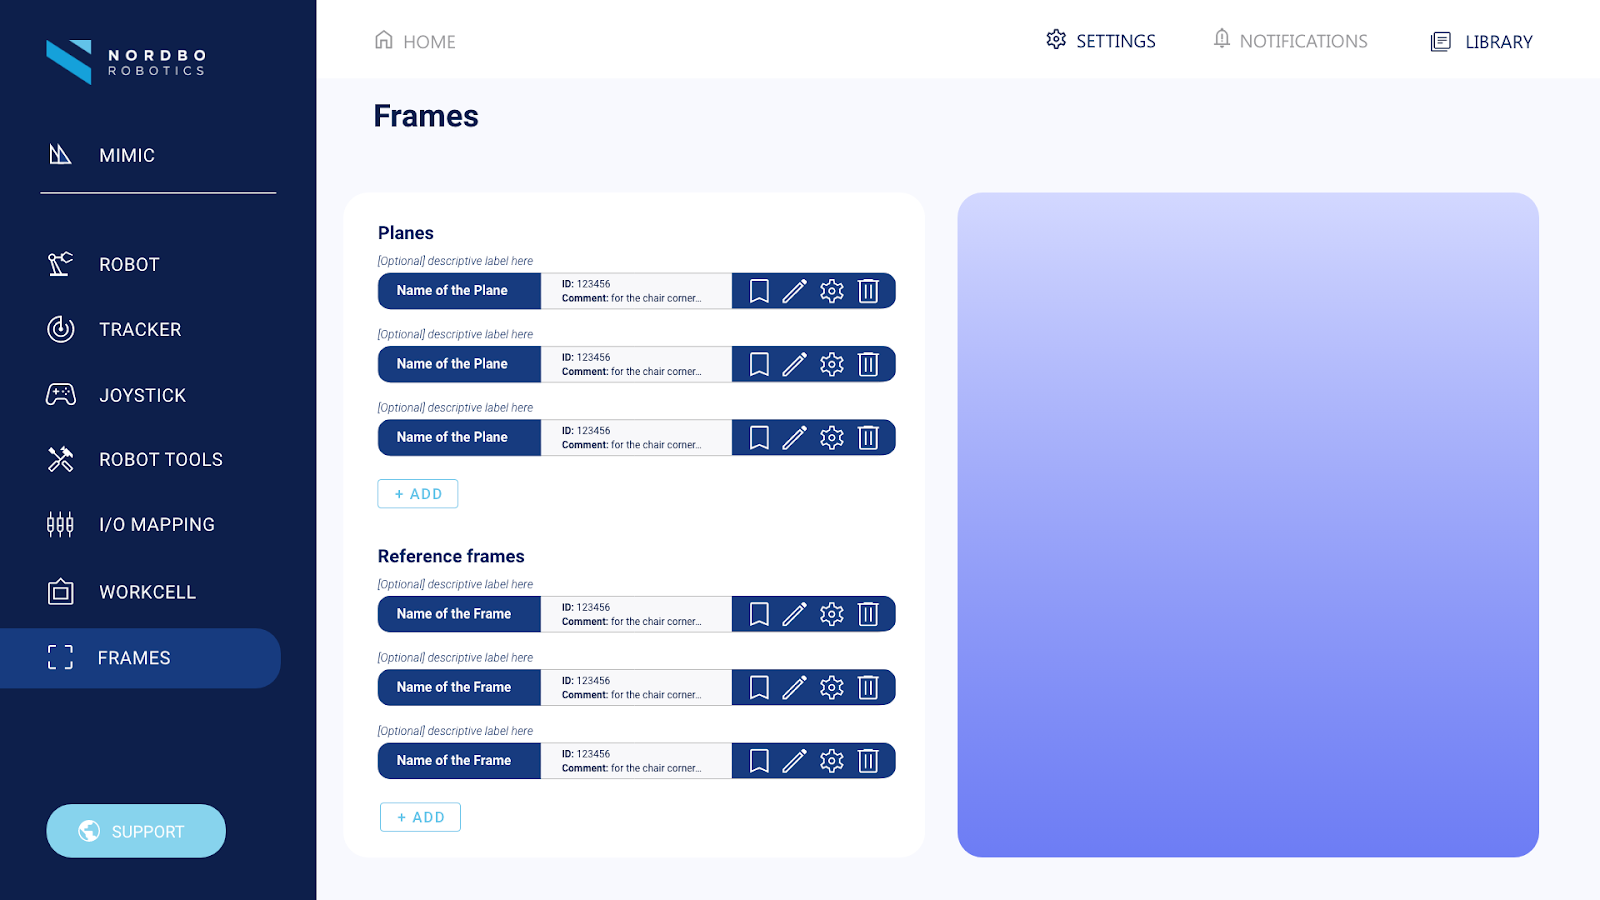This screenshot has width=1600, height=900.
Task: Navigate to the Library page
Action: pyautogui.click(x=1480, y=41)
